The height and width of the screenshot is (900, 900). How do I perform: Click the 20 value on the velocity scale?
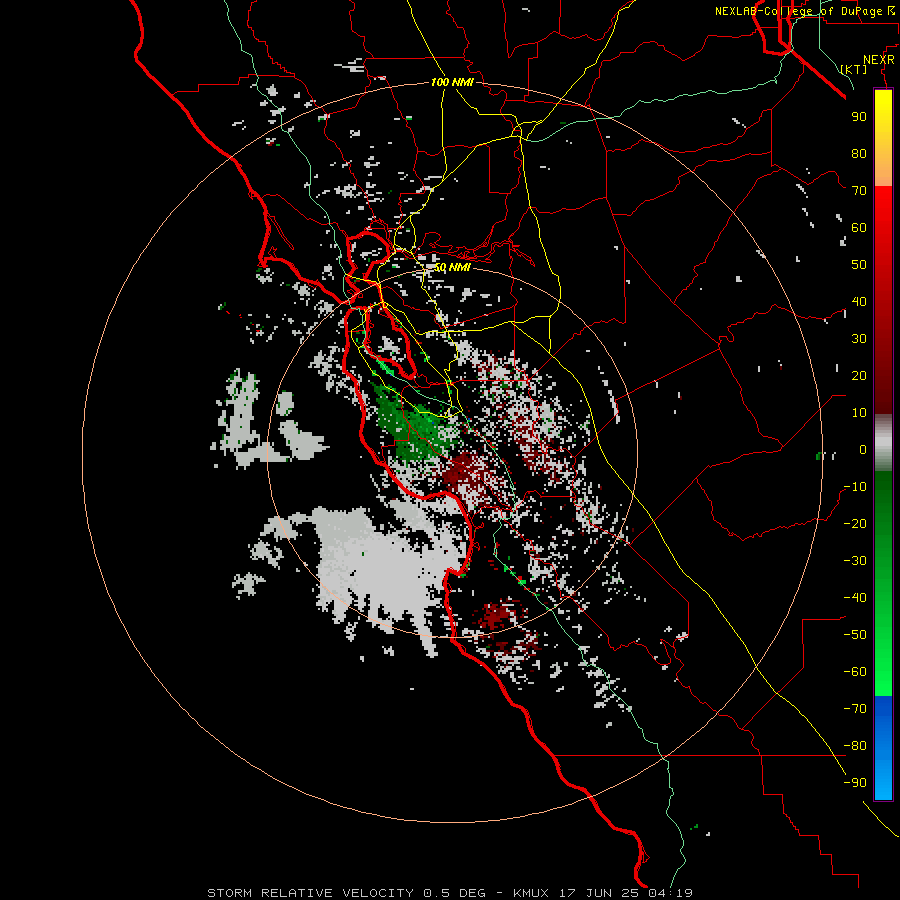[x=859, y=375]
